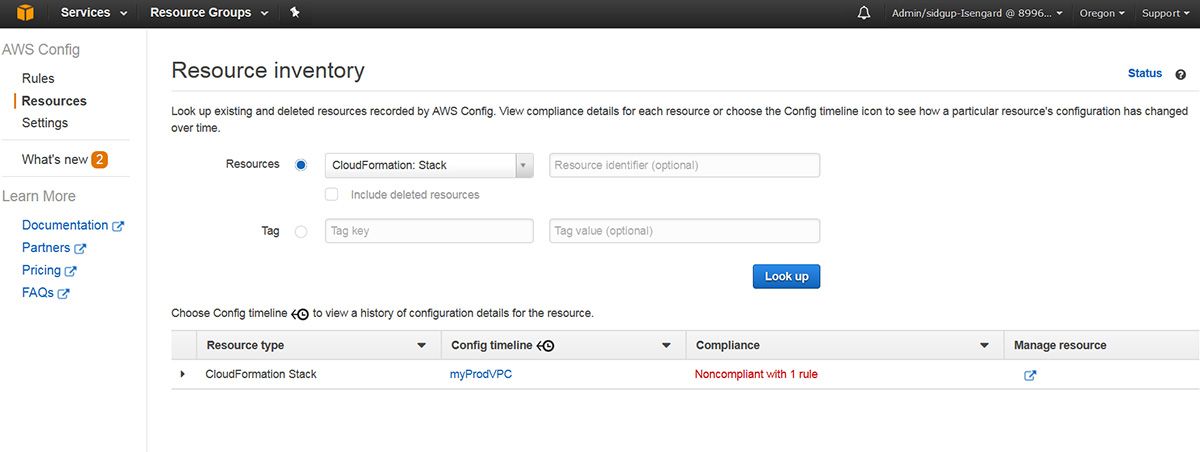Go to Rules in the sidebar

tap(38, 78)
